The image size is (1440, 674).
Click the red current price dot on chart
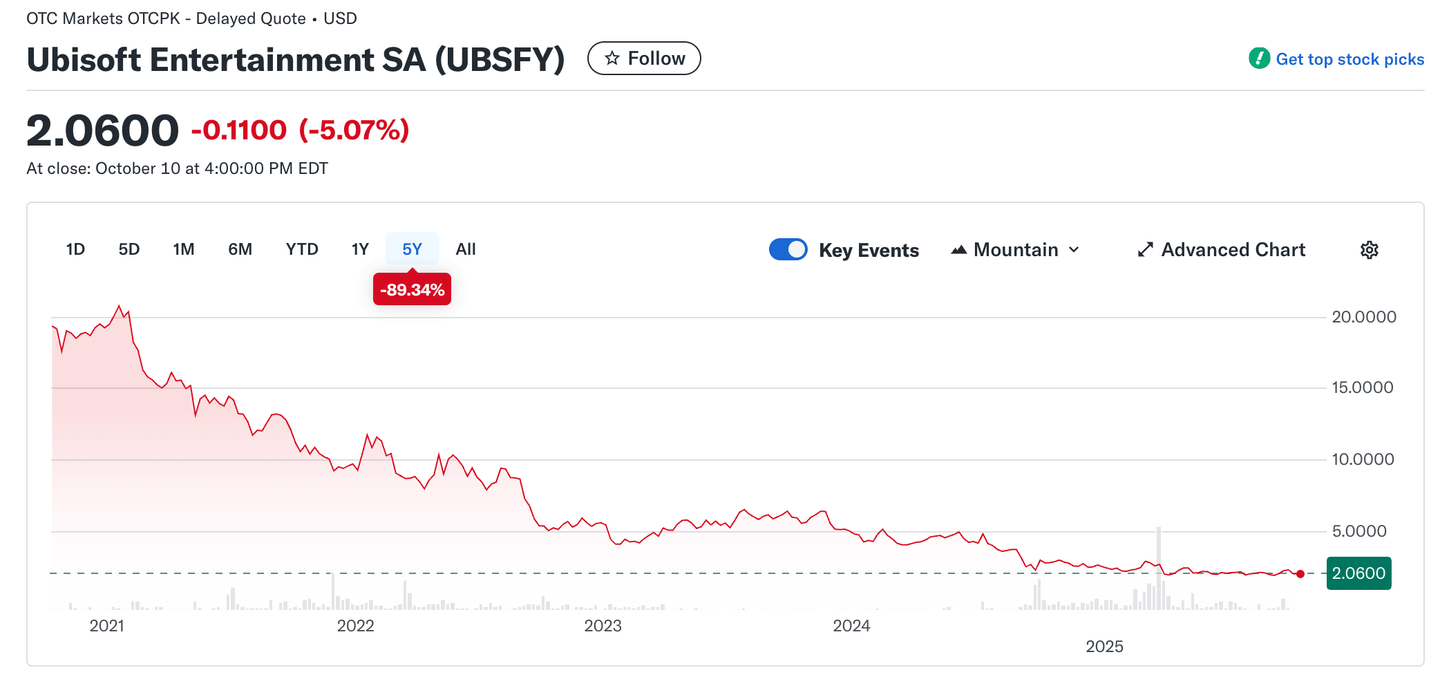coord(1300,574)
